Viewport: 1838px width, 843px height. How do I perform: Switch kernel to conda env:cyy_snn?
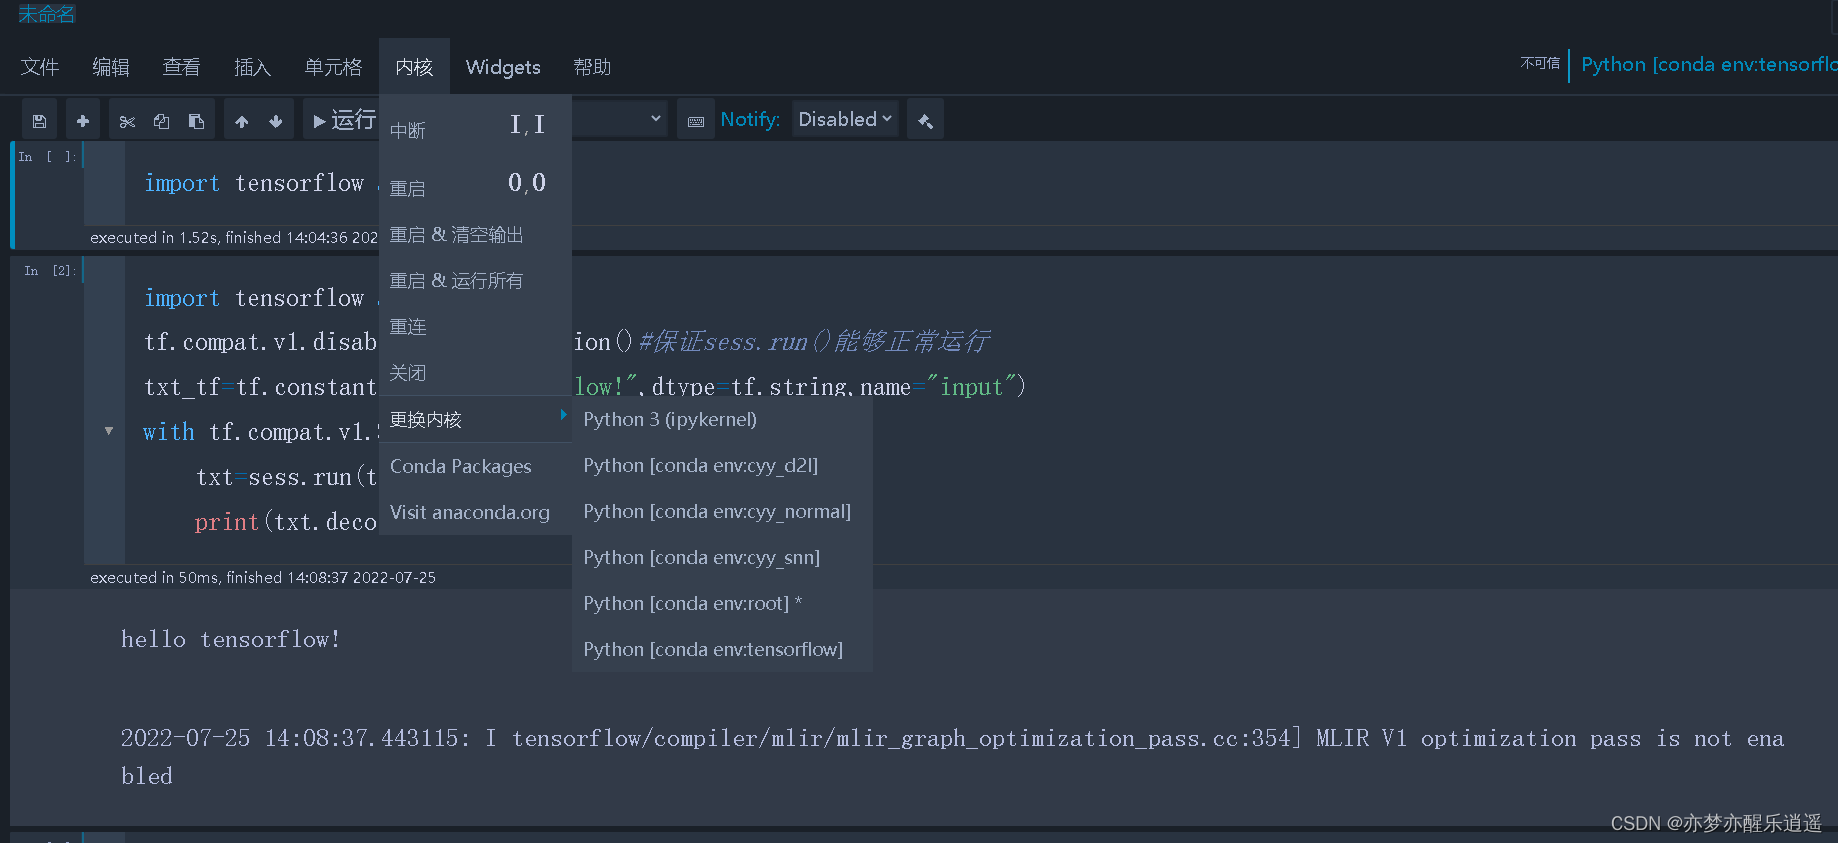[722, 557]
